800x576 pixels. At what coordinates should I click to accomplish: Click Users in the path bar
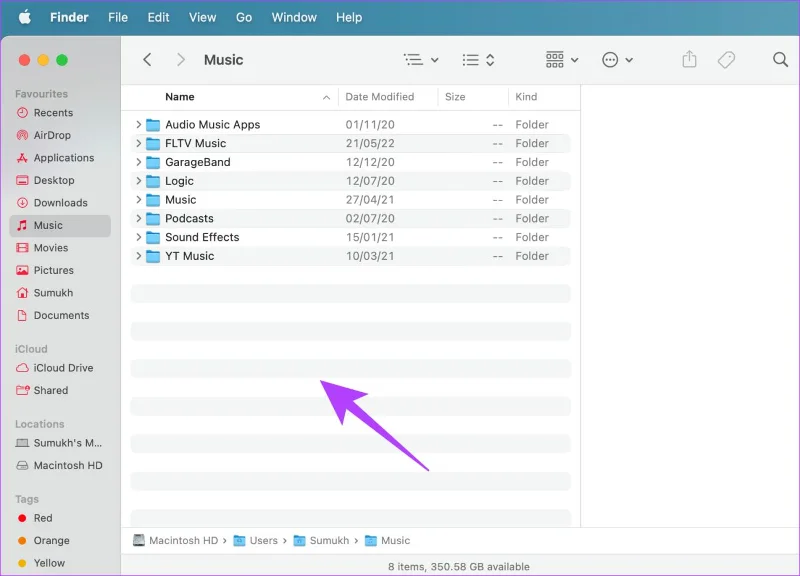point(256,540)
